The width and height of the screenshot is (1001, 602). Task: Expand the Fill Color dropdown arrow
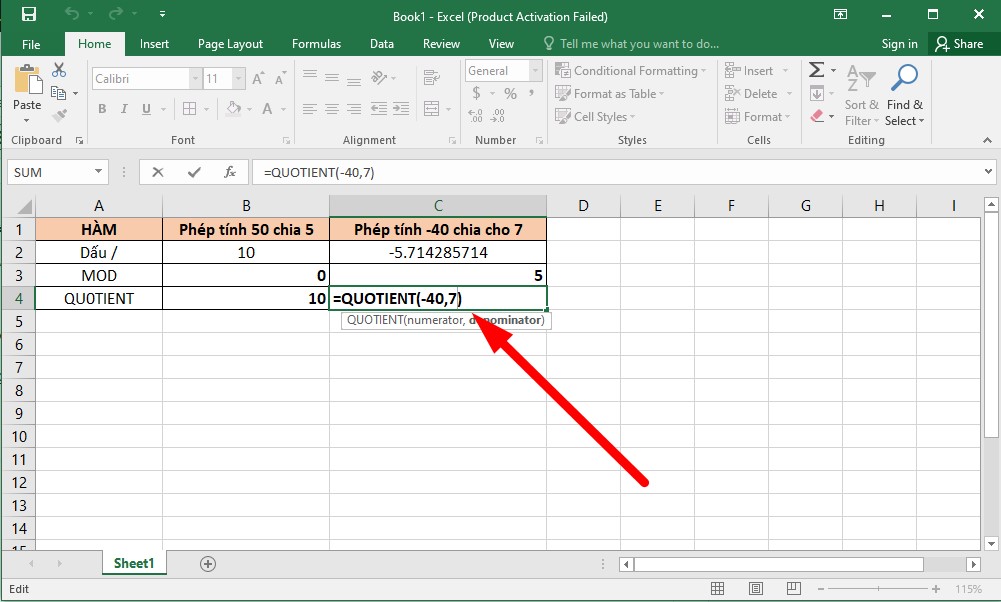249,109
